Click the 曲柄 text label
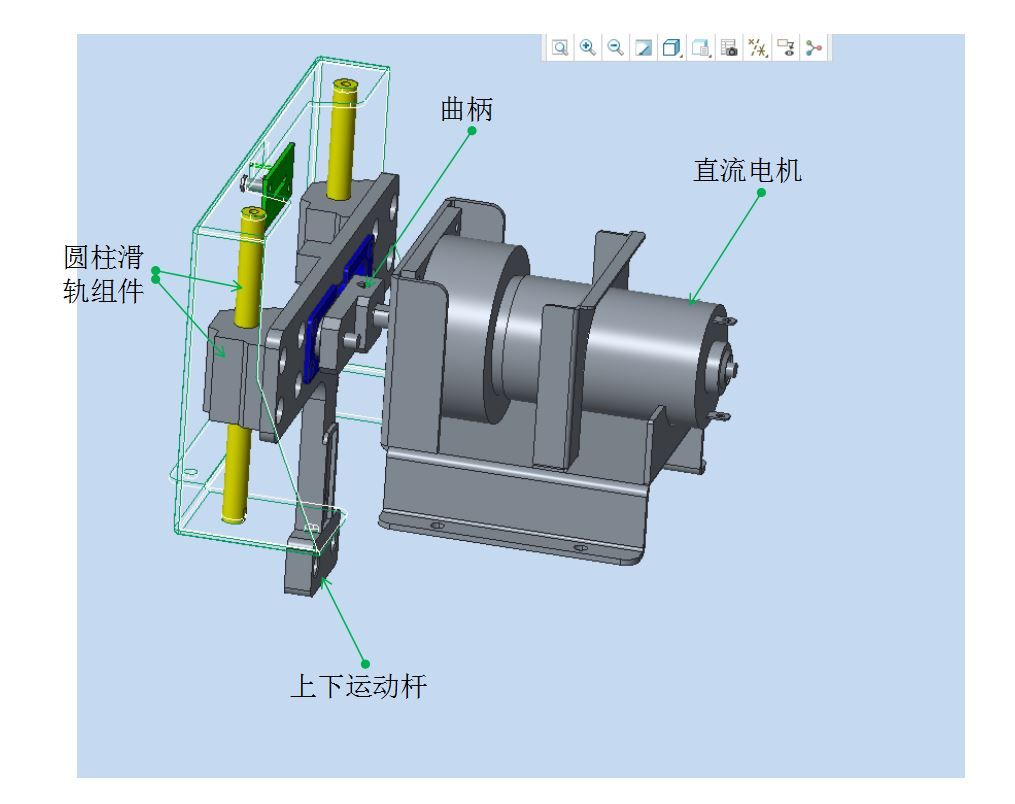Viewport: 1015px width, 804px height. point(467,110)
